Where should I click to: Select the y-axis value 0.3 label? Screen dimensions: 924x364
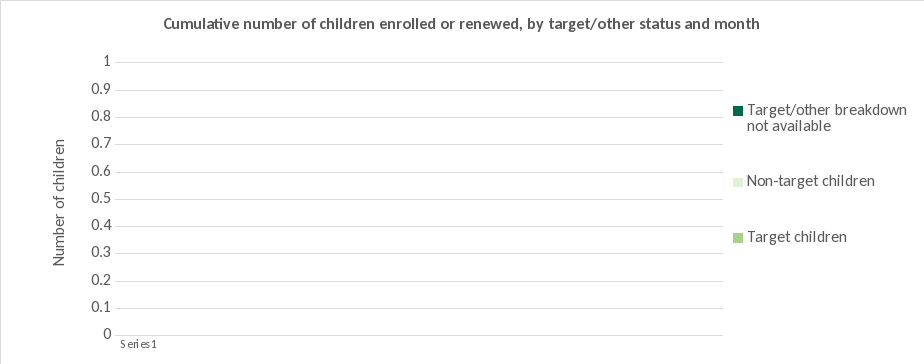(100, 253)
